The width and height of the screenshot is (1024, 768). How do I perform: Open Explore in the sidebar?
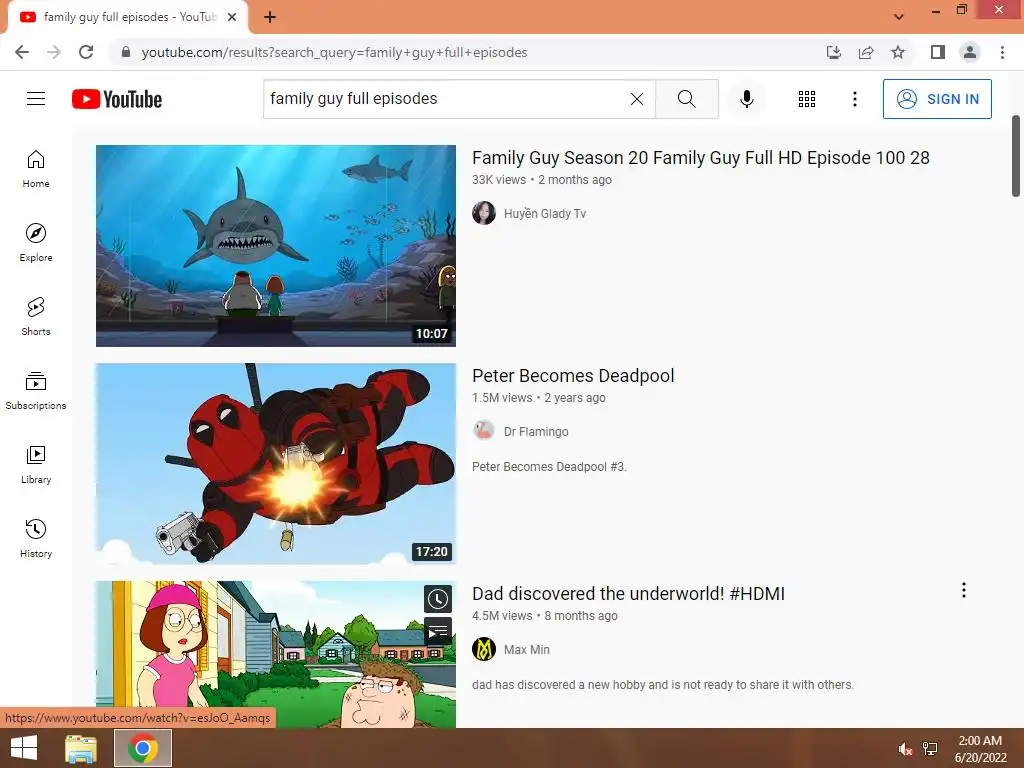[x=36, y=243]
